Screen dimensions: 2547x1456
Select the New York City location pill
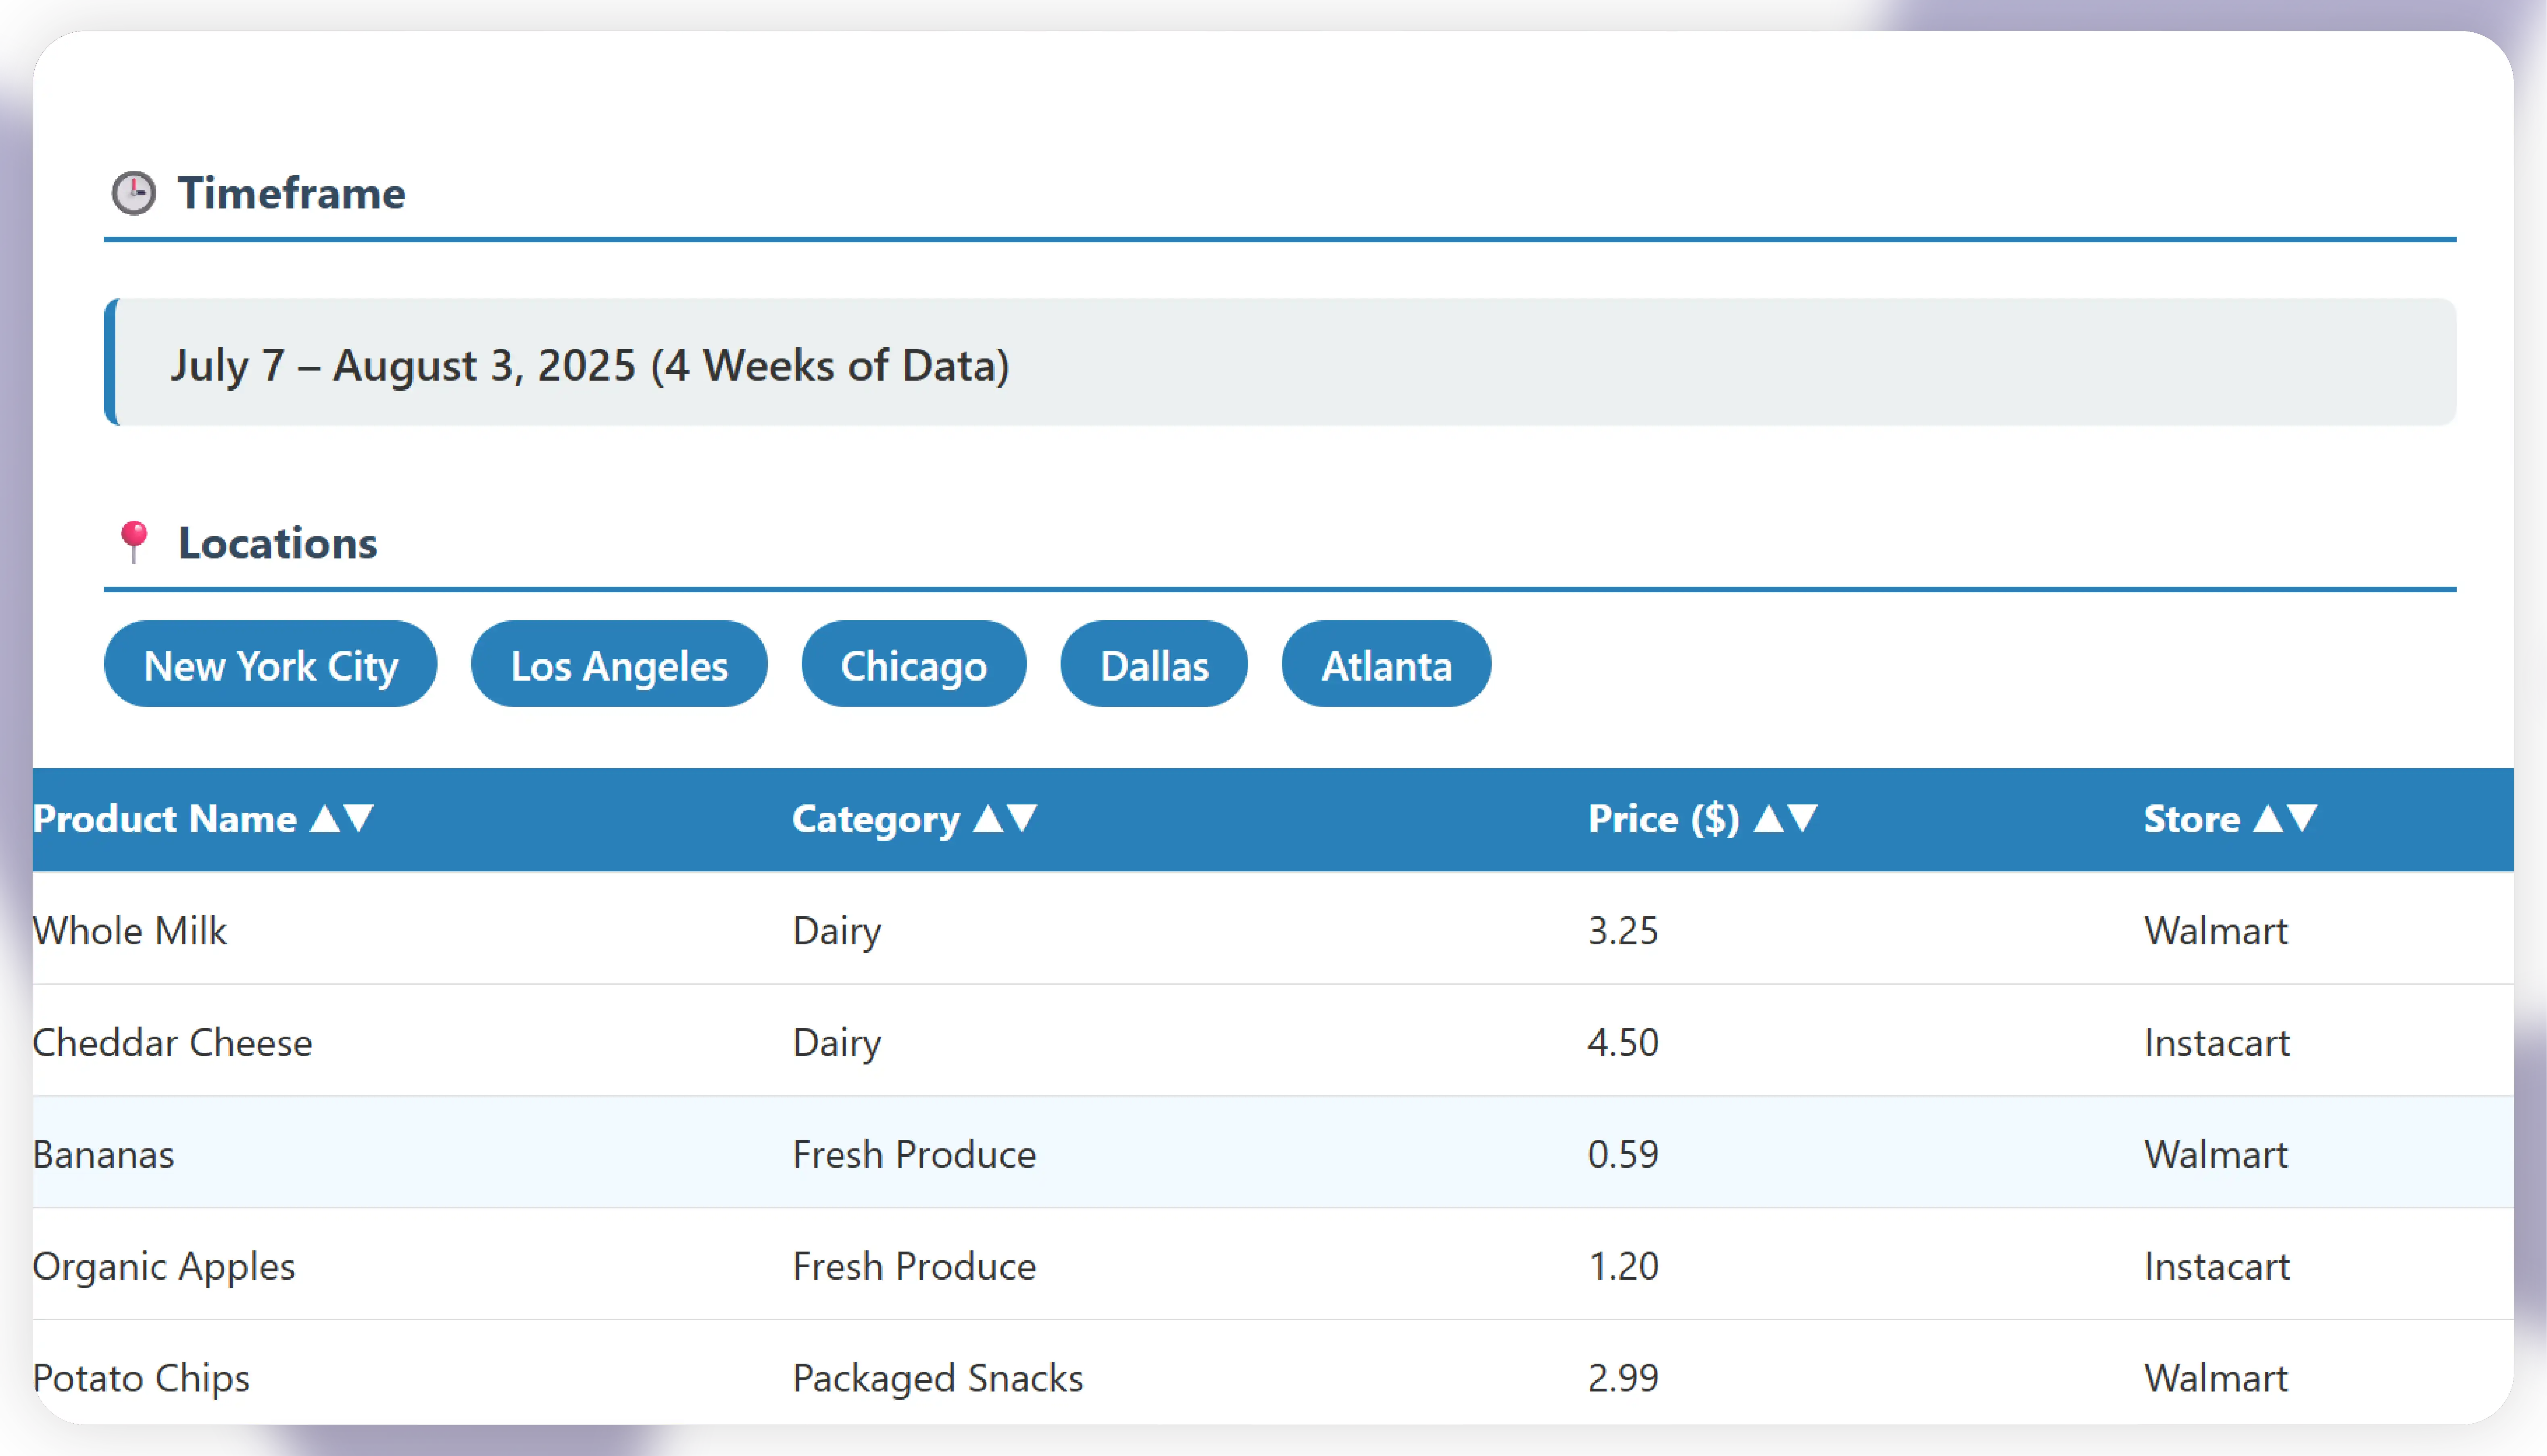tap(270, 665)
